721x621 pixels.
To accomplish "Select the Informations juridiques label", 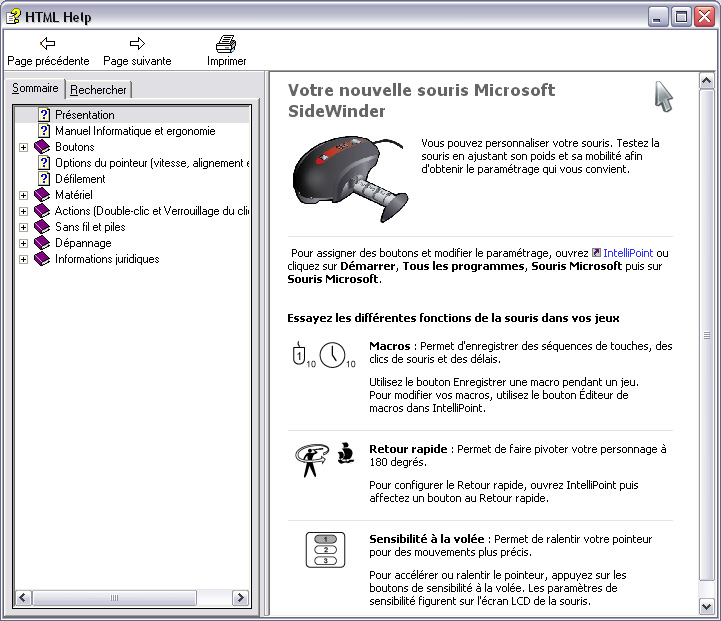I will (107, 259).
